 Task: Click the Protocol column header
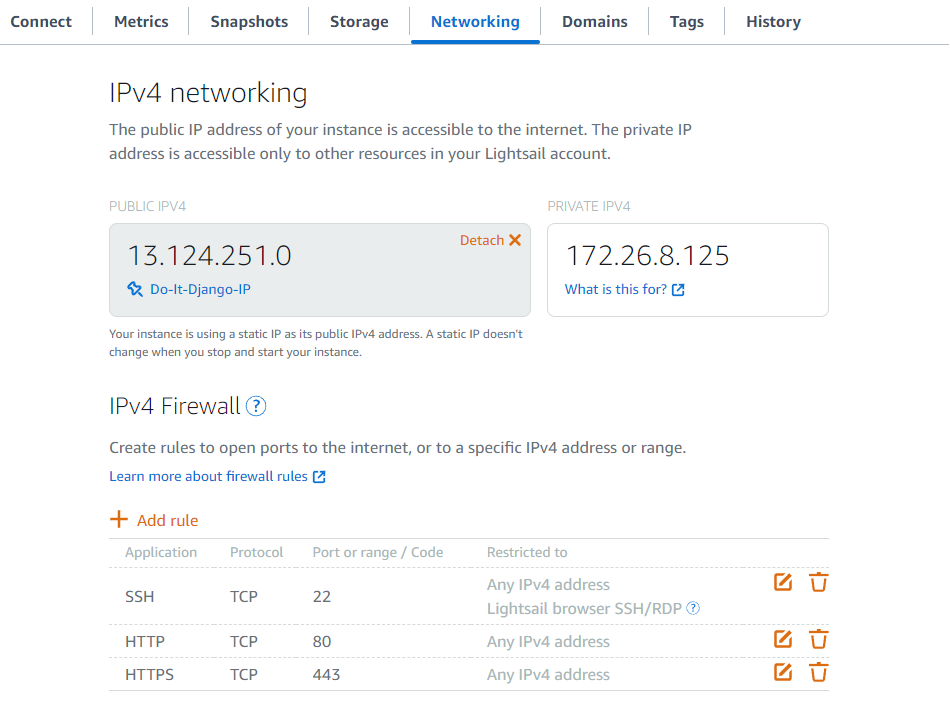256,552
